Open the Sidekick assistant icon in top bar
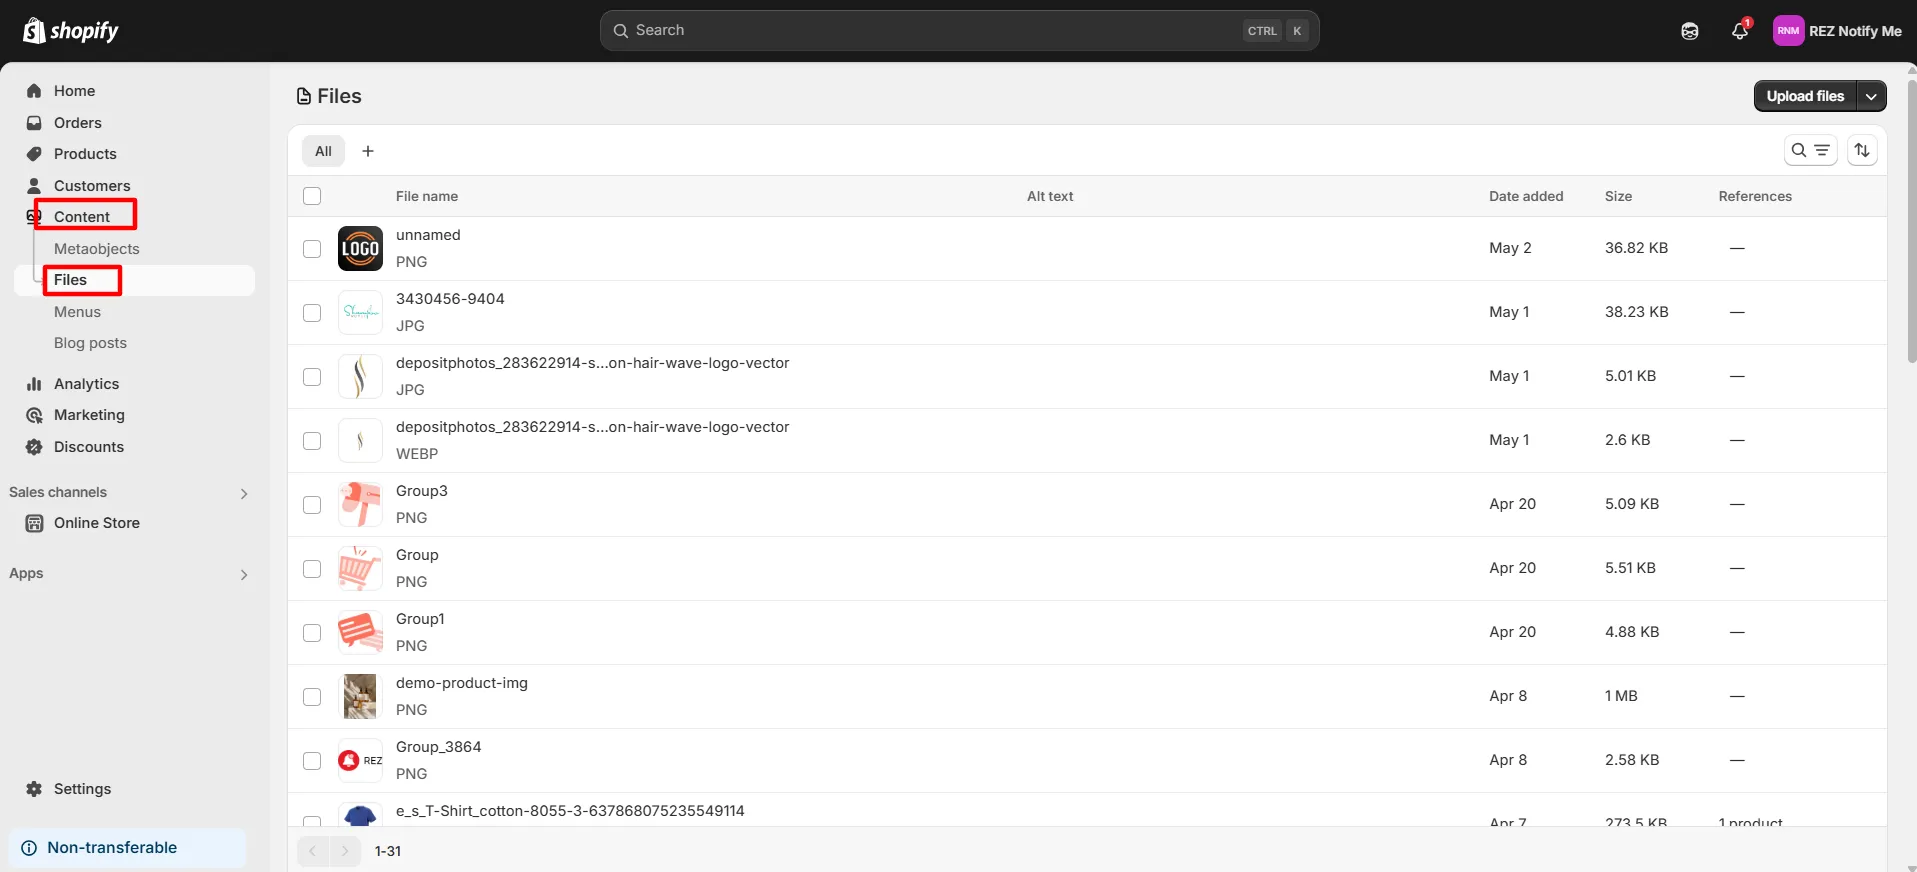The image size is (1917, 872). click(x=1690, y=31)
